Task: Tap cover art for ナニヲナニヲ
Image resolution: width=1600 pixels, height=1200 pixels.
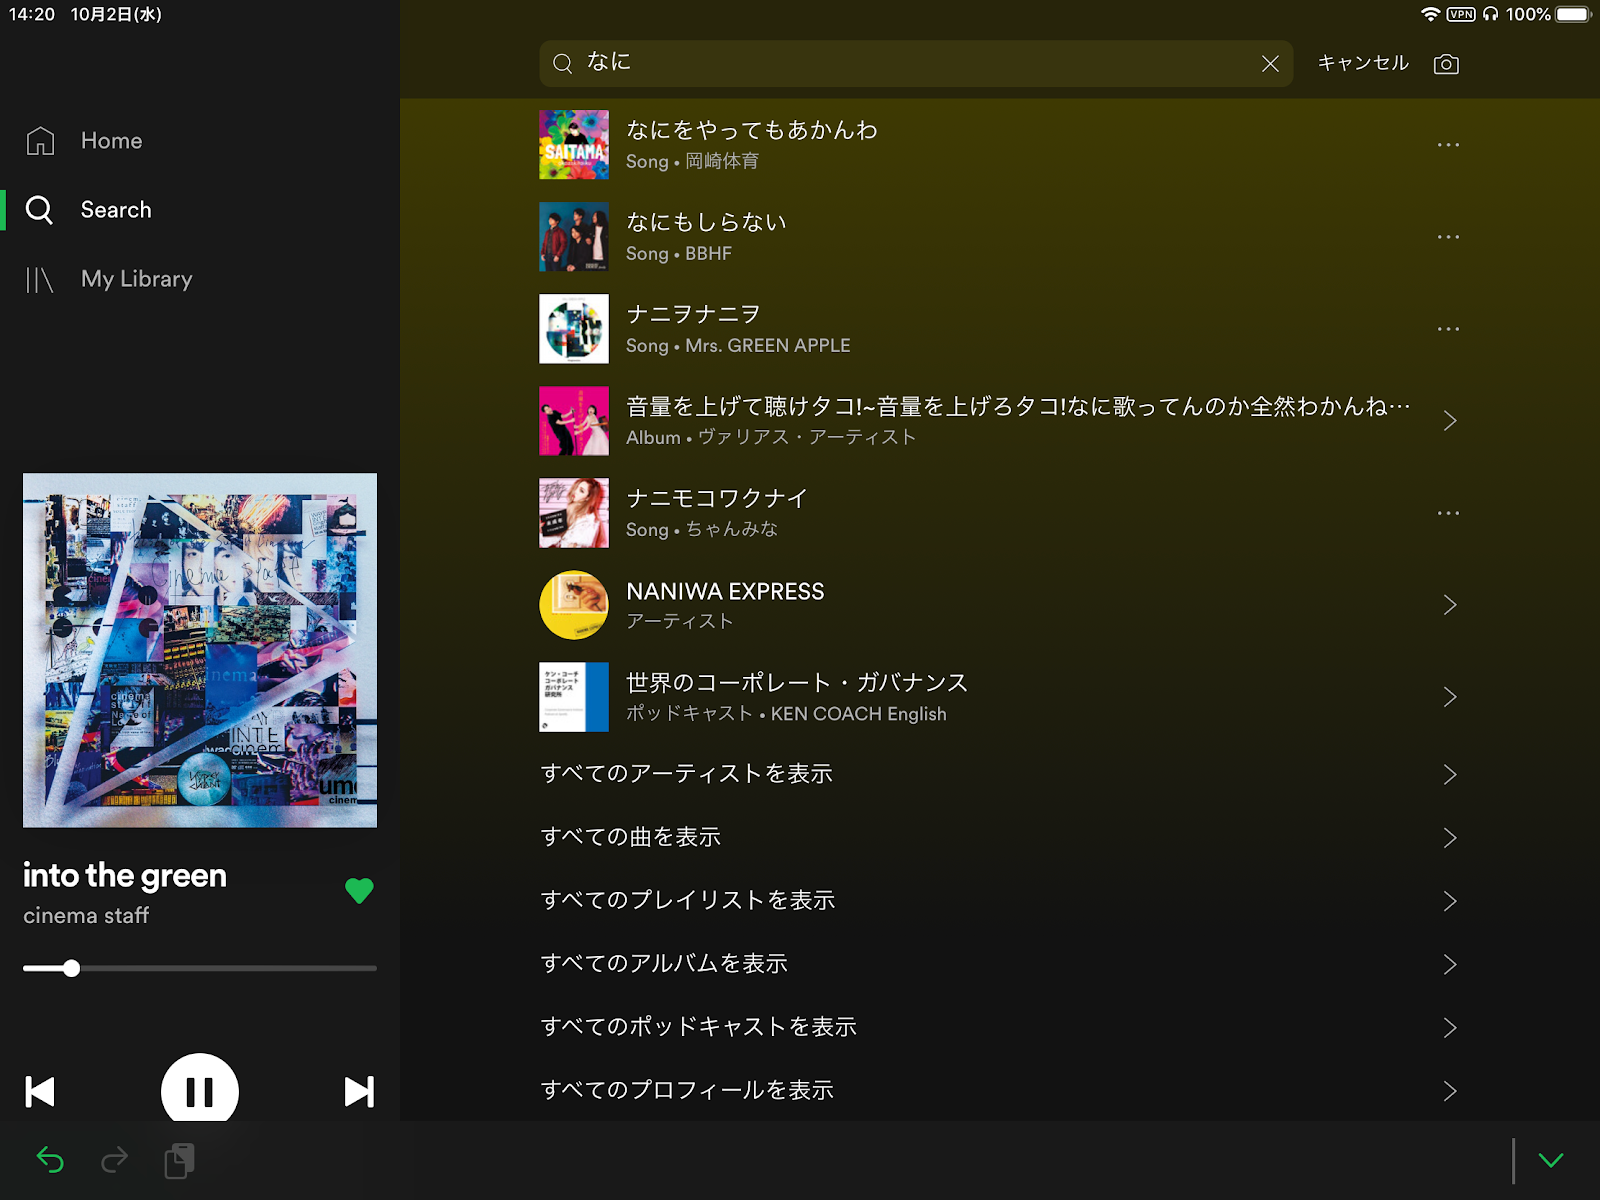Action: 574,329
